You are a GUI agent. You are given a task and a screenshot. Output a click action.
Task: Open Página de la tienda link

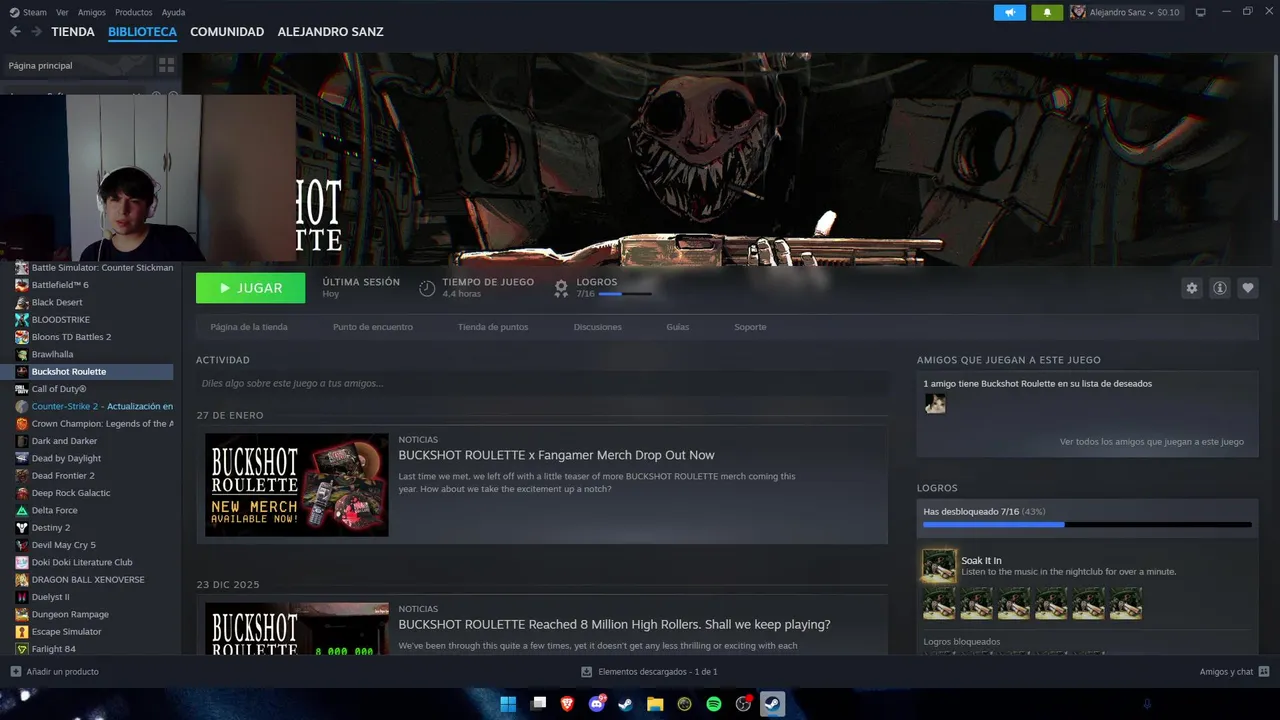249,327
